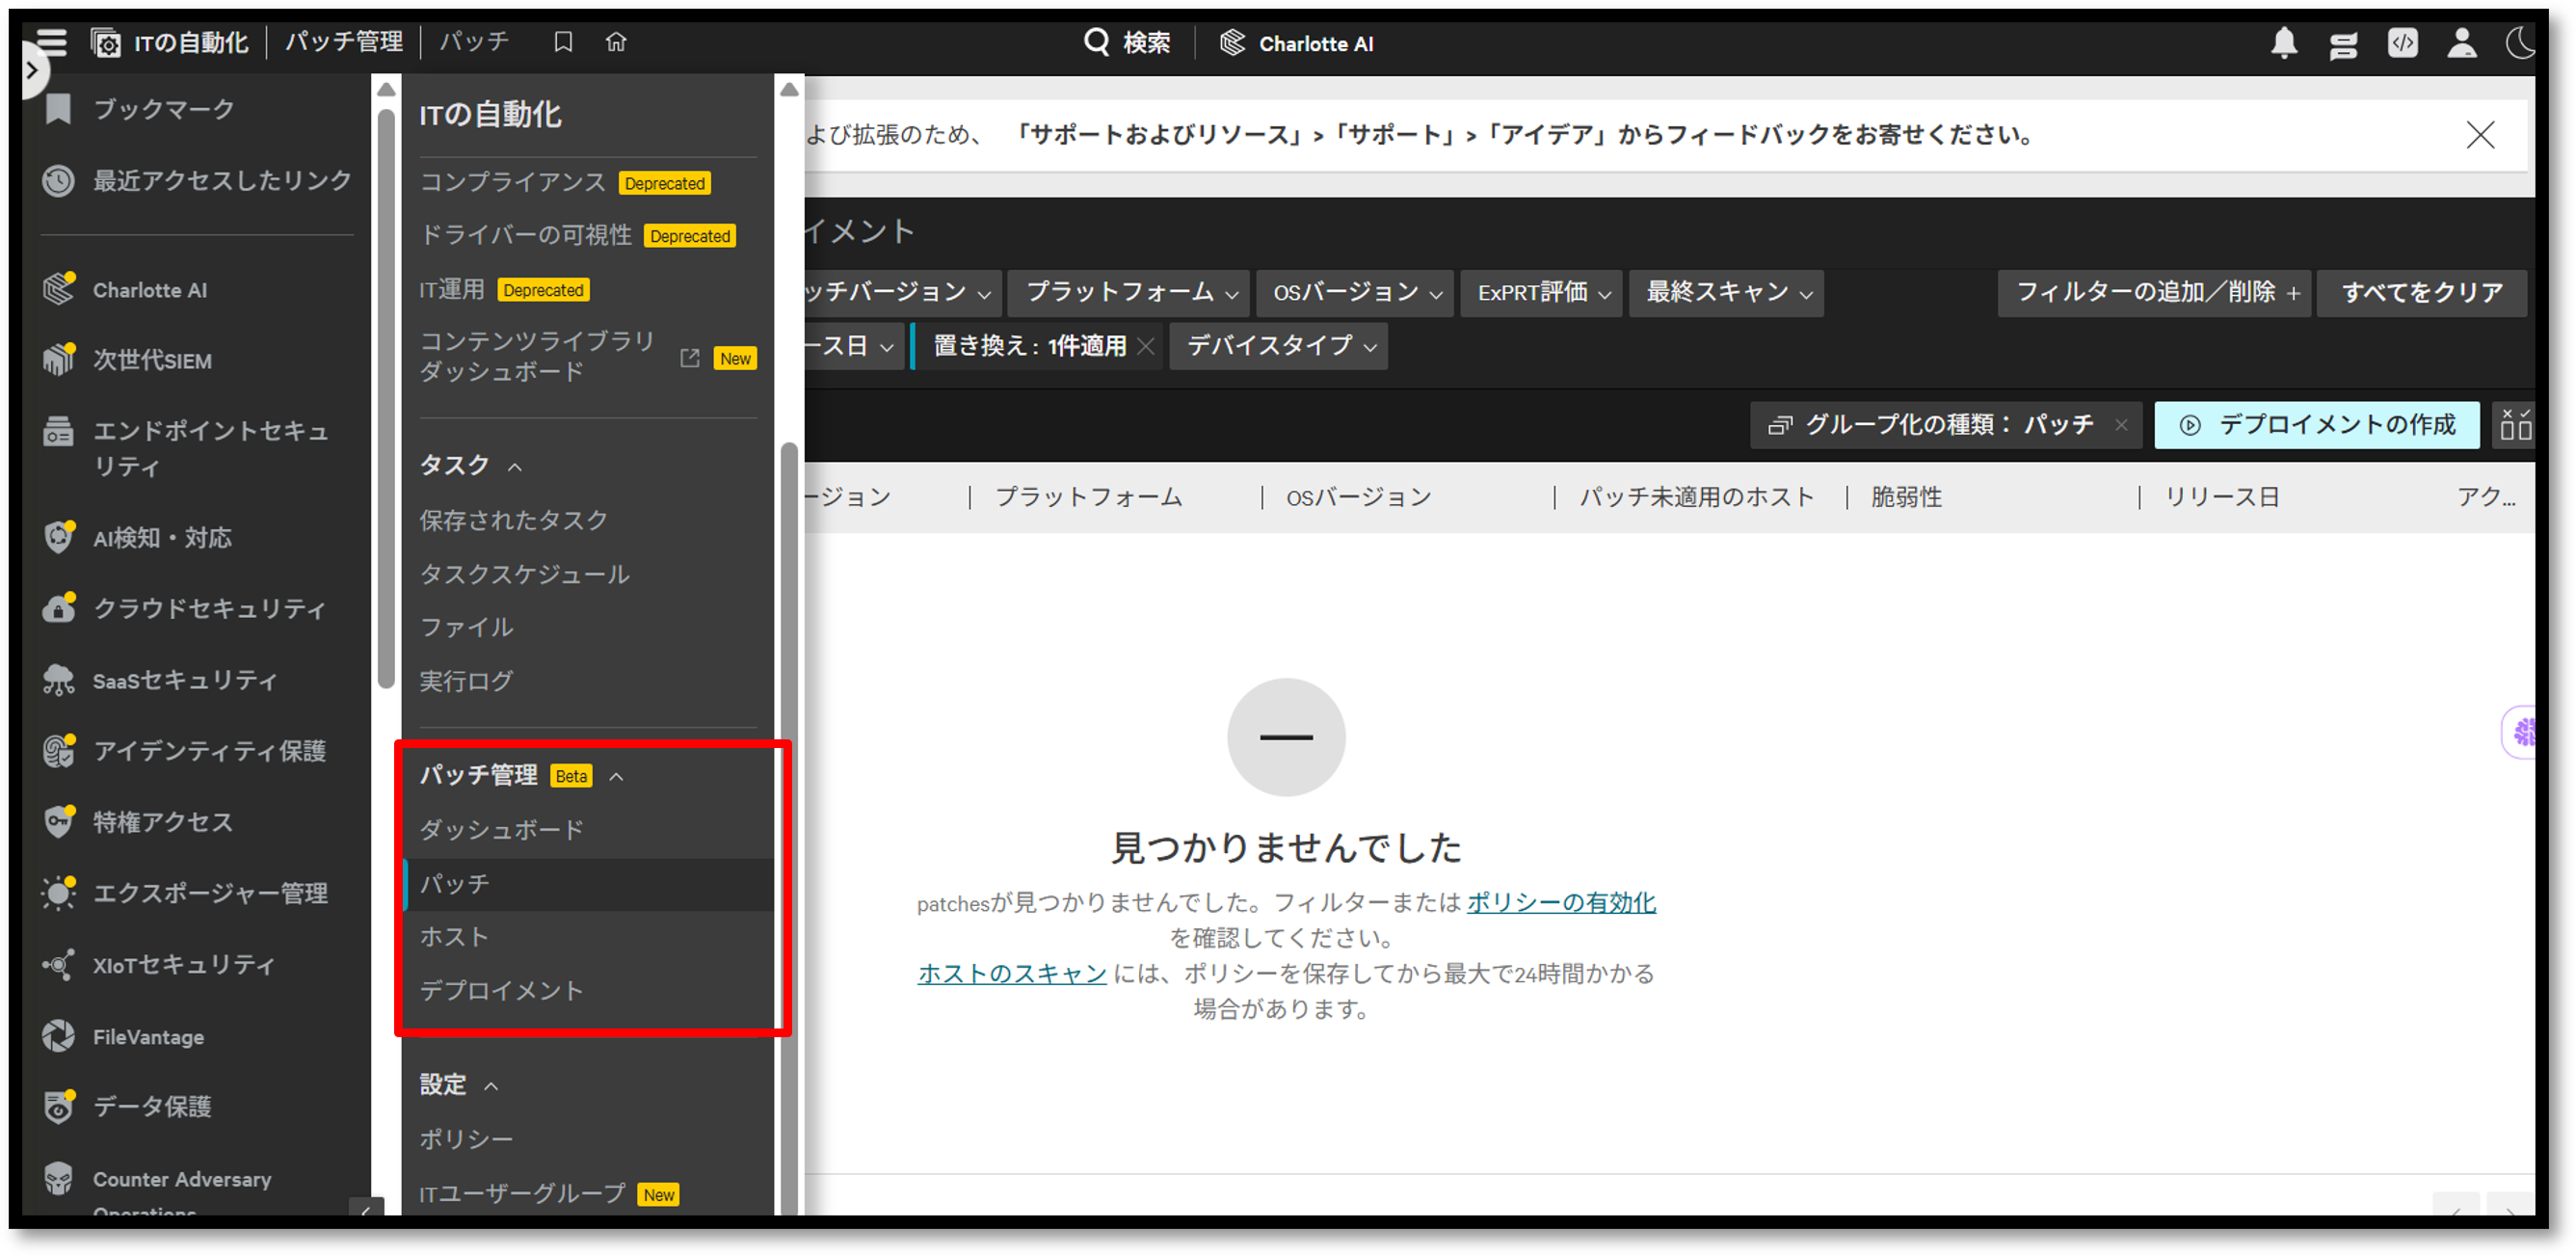Open the user account profile icon
This screenshot has width=2576, height=1256.
coord(2462,43)
